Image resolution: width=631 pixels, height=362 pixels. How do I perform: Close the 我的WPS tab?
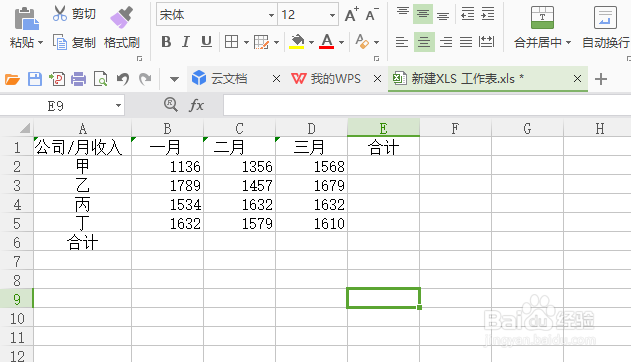coord(377,78)
